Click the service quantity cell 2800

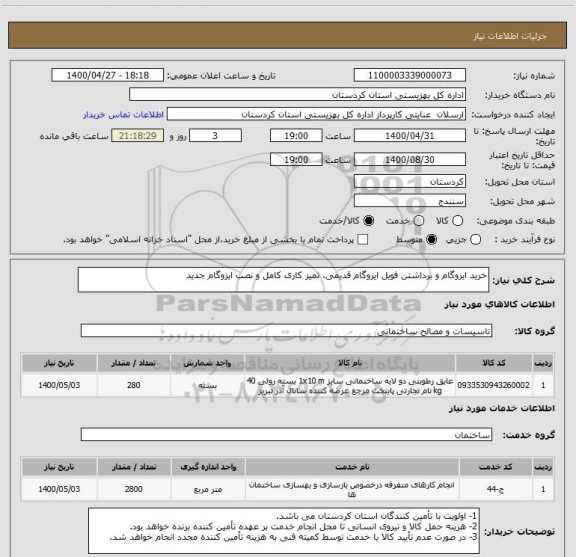[134, 489]
